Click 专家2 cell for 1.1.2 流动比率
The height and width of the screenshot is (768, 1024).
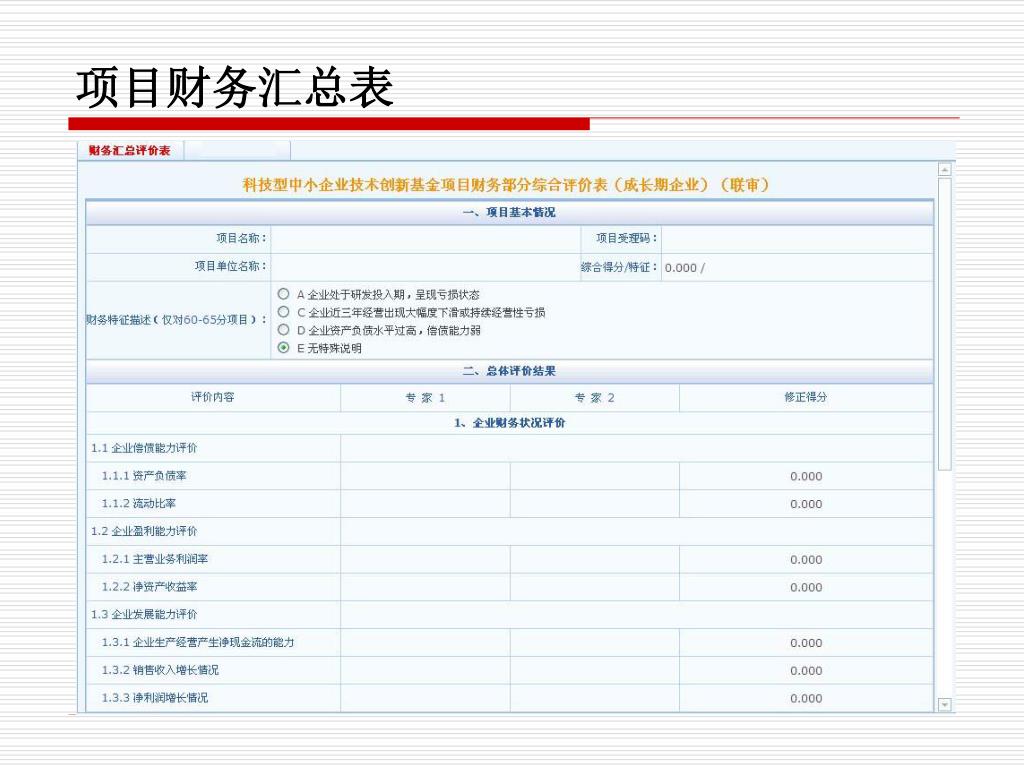[594, 504]
